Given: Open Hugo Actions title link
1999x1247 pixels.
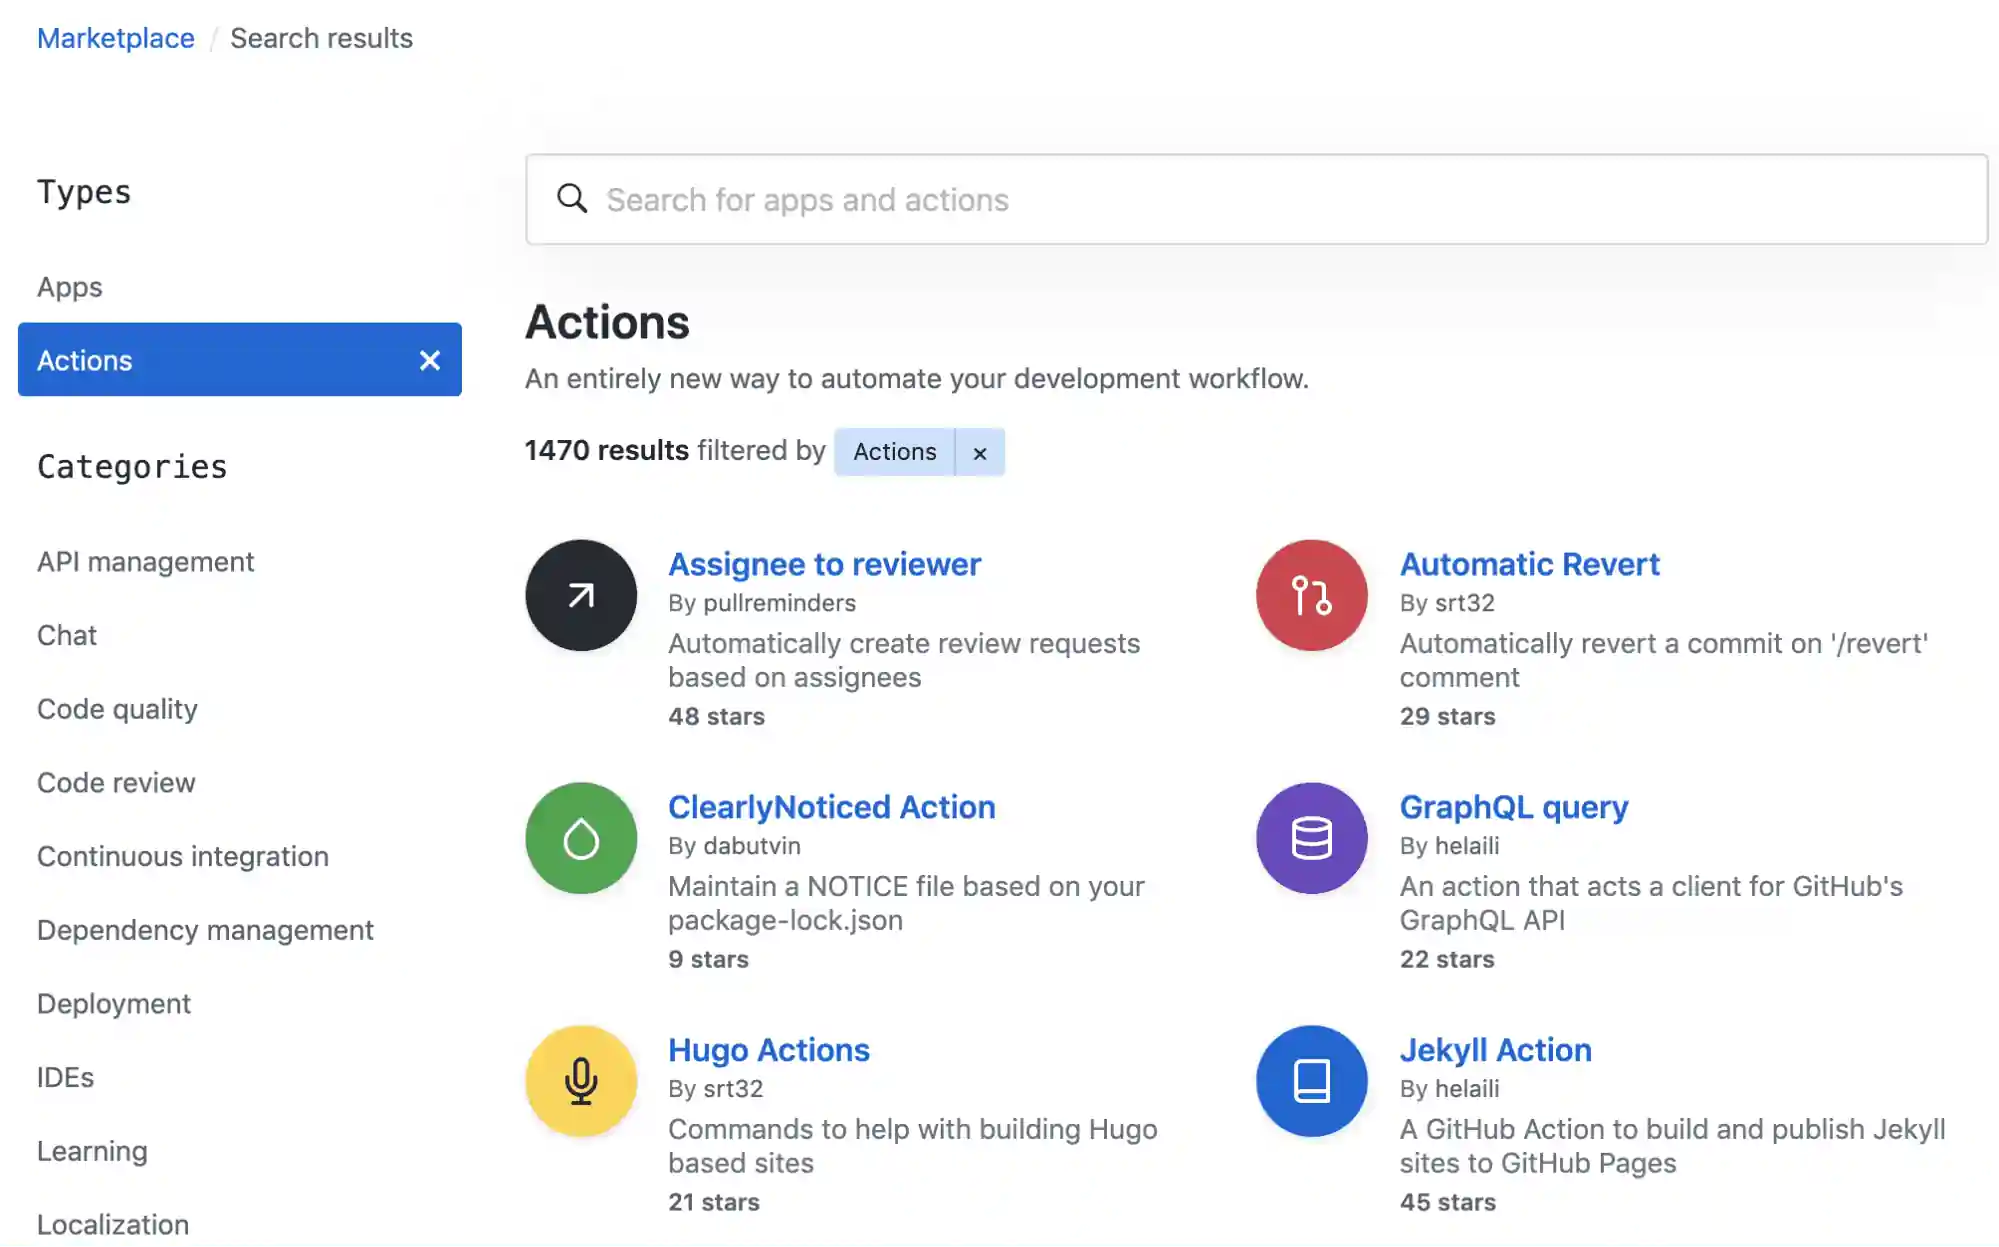Looking at the screenshot, I should point(768,1050).
